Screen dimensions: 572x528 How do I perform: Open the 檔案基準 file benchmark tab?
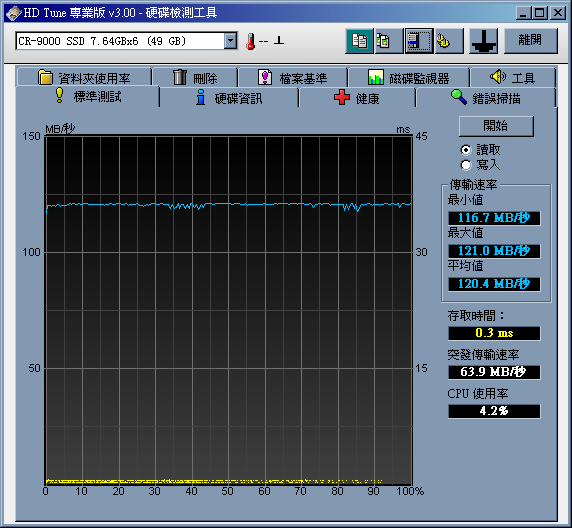(x=292, y=77)
